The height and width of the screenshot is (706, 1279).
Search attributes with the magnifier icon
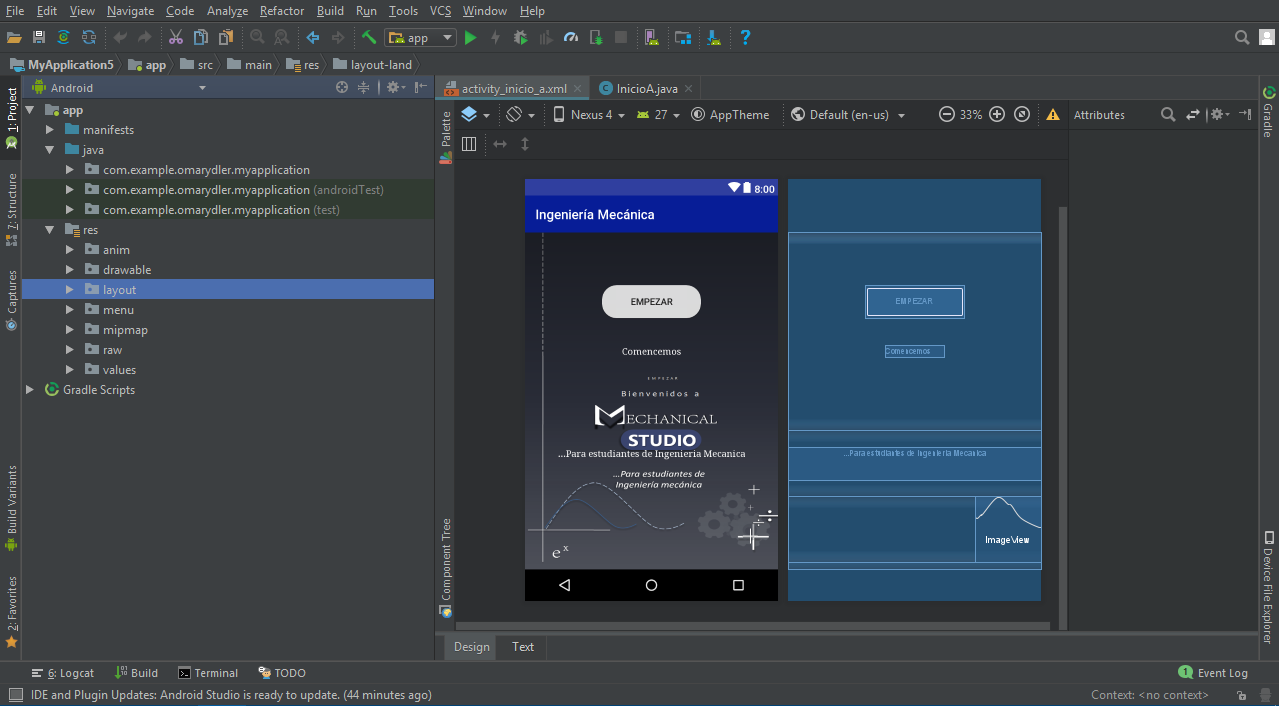(1167, 115)
